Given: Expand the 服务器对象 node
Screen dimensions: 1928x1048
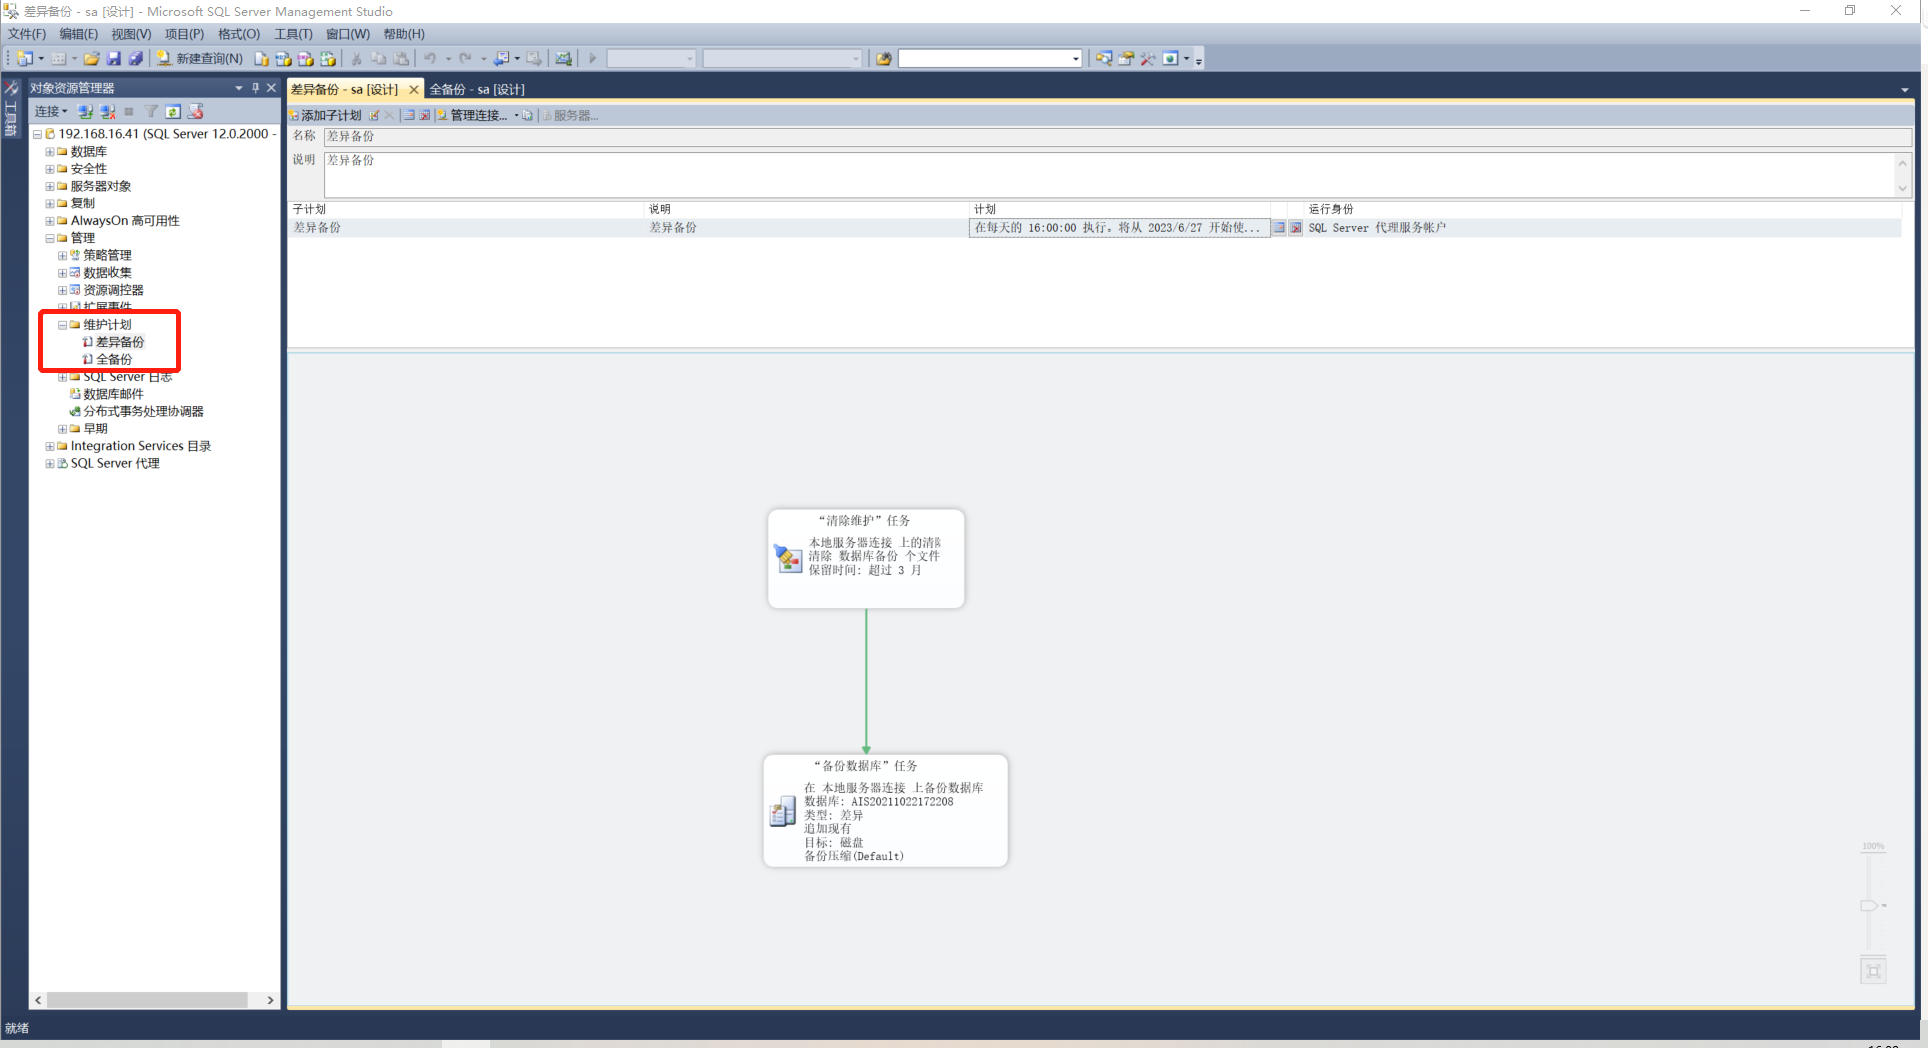Looking at the screenshot, I should coord(50,186).
